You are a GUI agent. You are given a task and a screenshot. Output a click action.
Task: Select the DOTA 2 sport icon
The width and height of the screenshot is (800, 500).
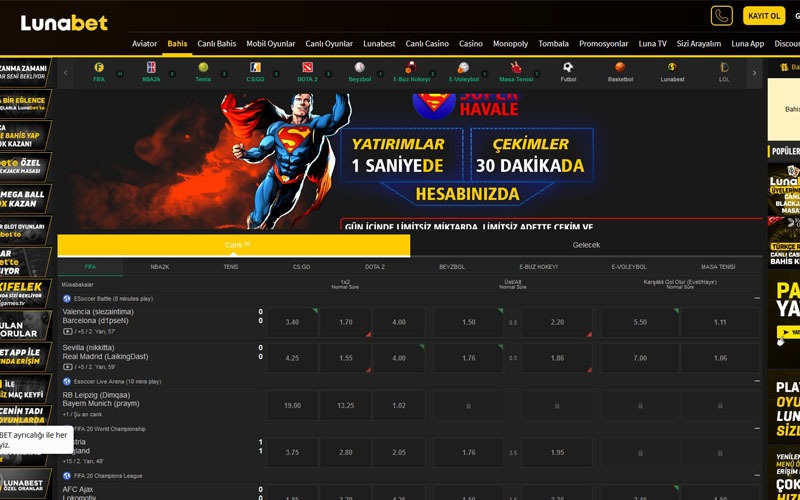coord(307,67)
